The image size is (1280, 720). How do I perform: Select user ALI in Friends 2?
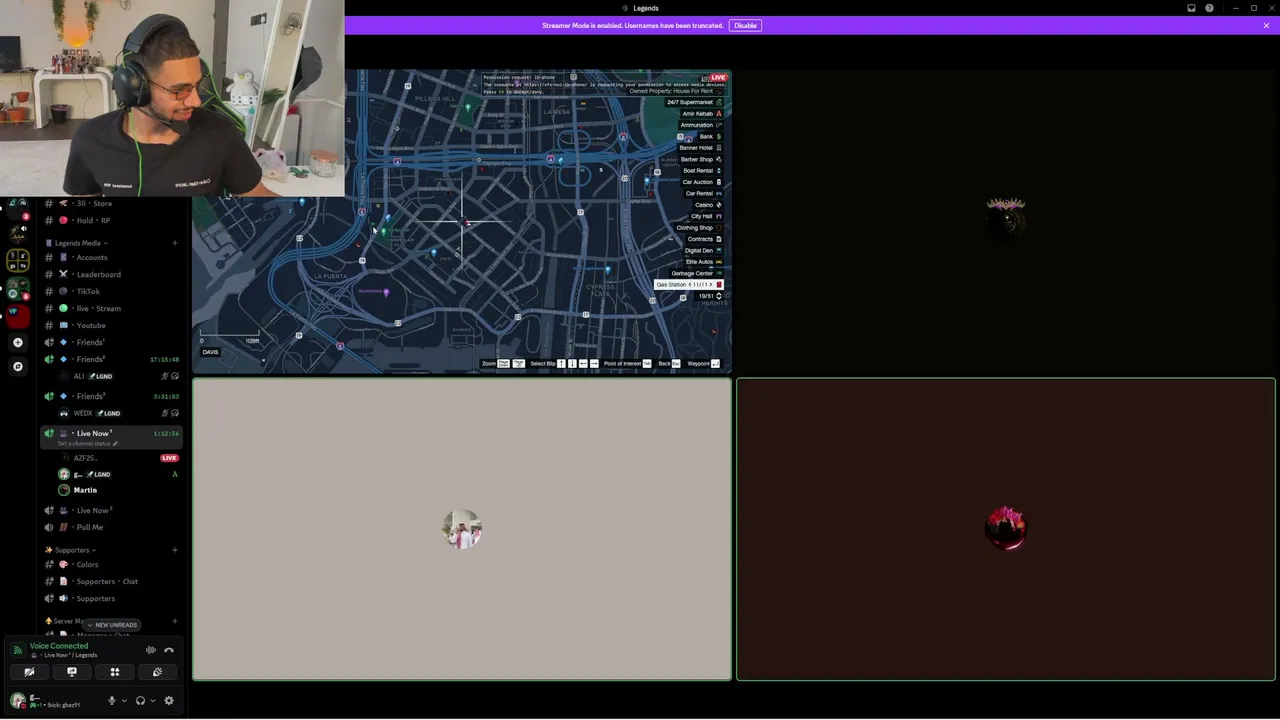point(119,376)
